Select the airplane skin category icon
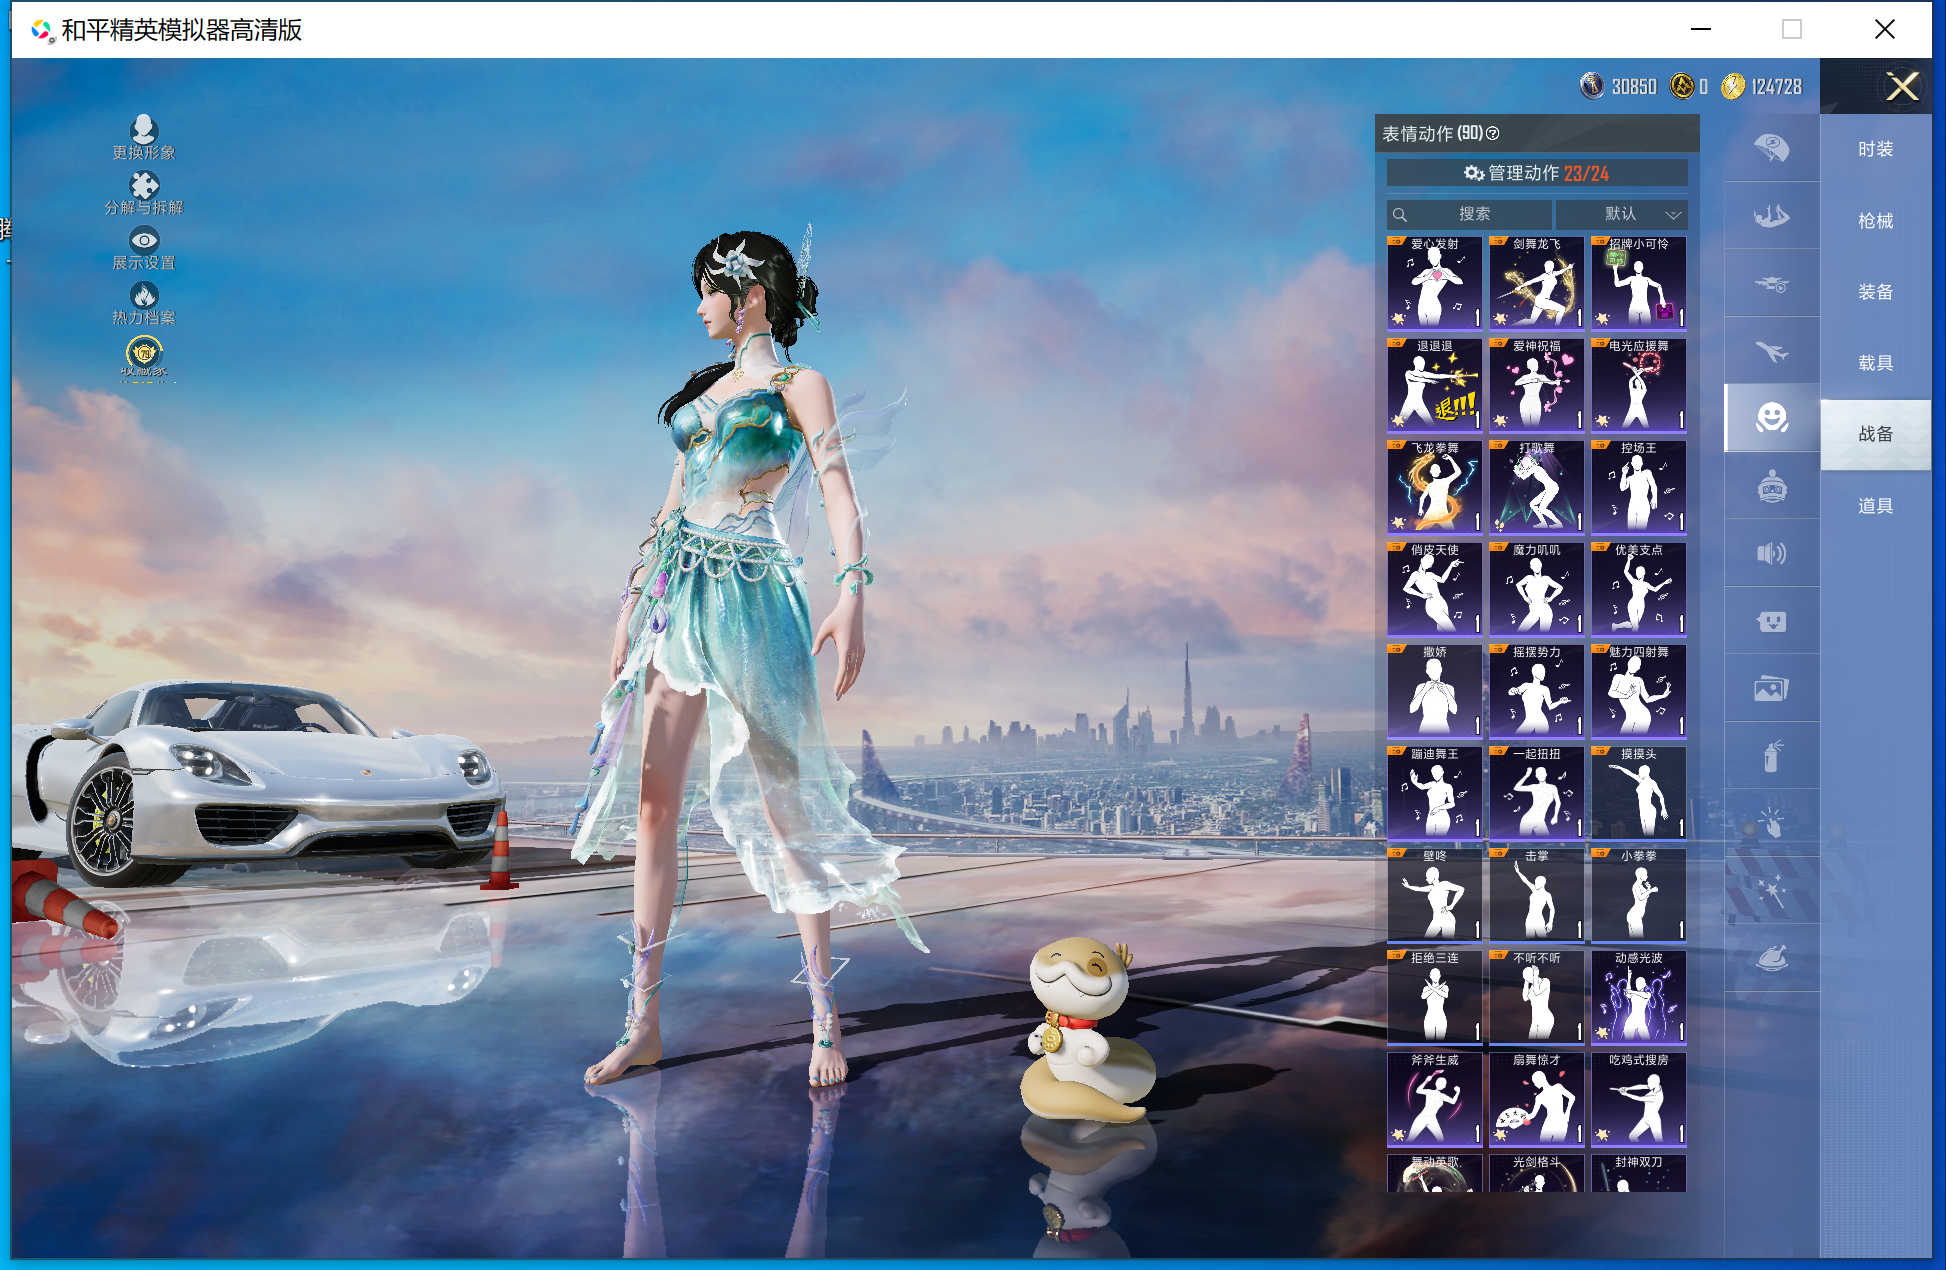Viewport: 1946px width, 1270px height. tap(1771, 351)
